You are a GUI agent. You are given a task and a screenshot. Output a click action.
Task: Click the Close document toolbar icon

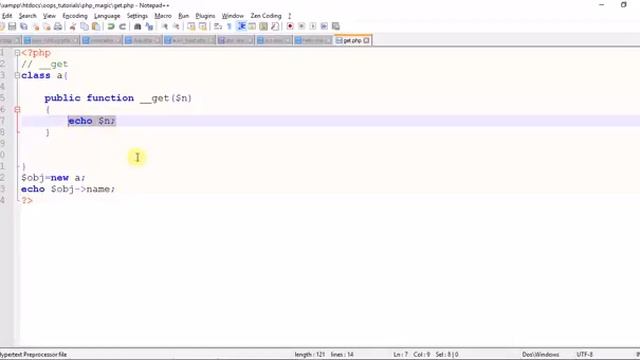pyautogui.click(x=36, y=27)
